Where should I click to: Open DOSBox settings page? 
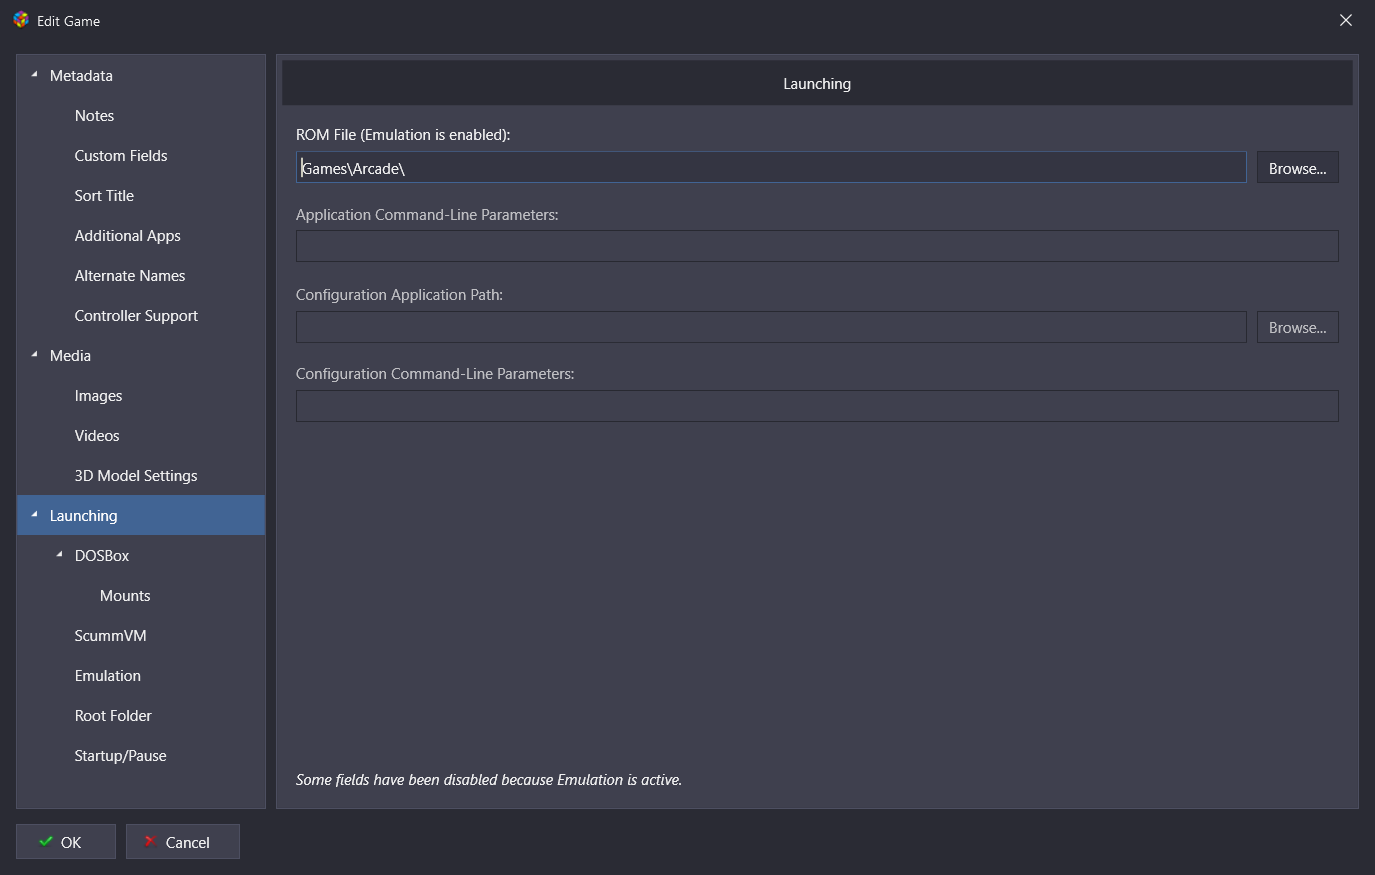[x=102, y=556]
